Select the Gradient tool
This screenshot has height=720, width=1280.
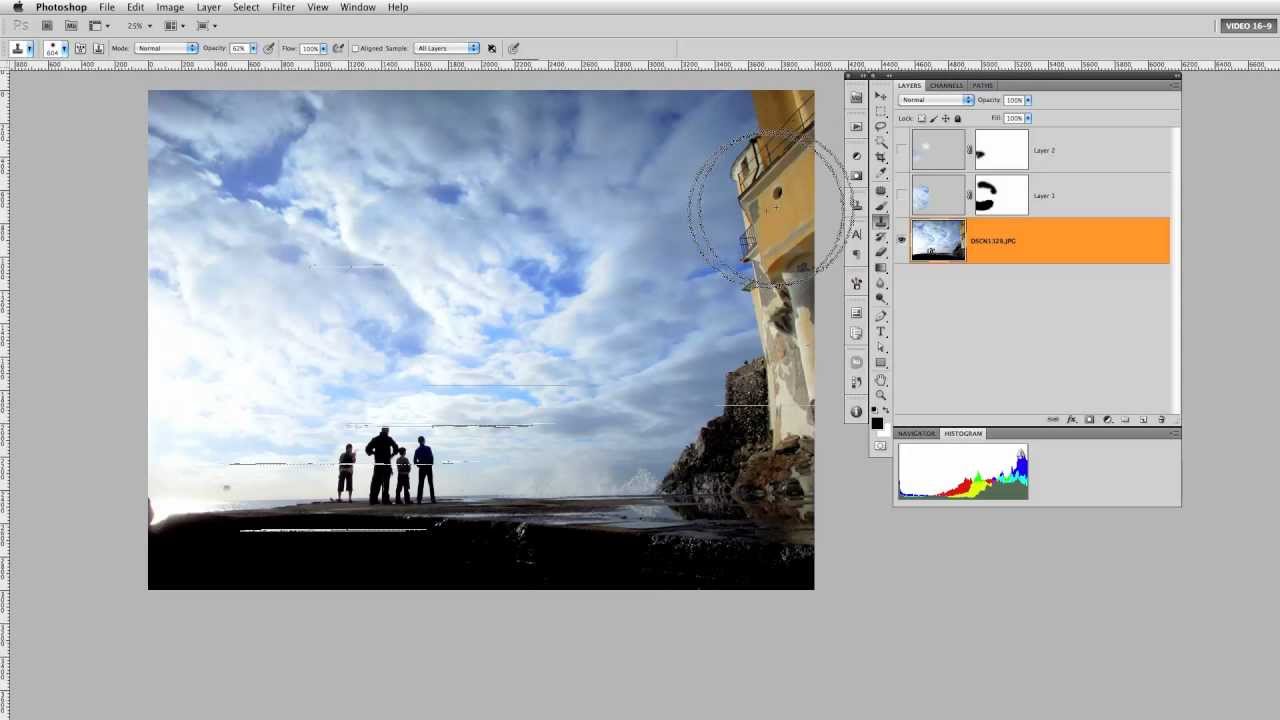[x=880, y=267]
